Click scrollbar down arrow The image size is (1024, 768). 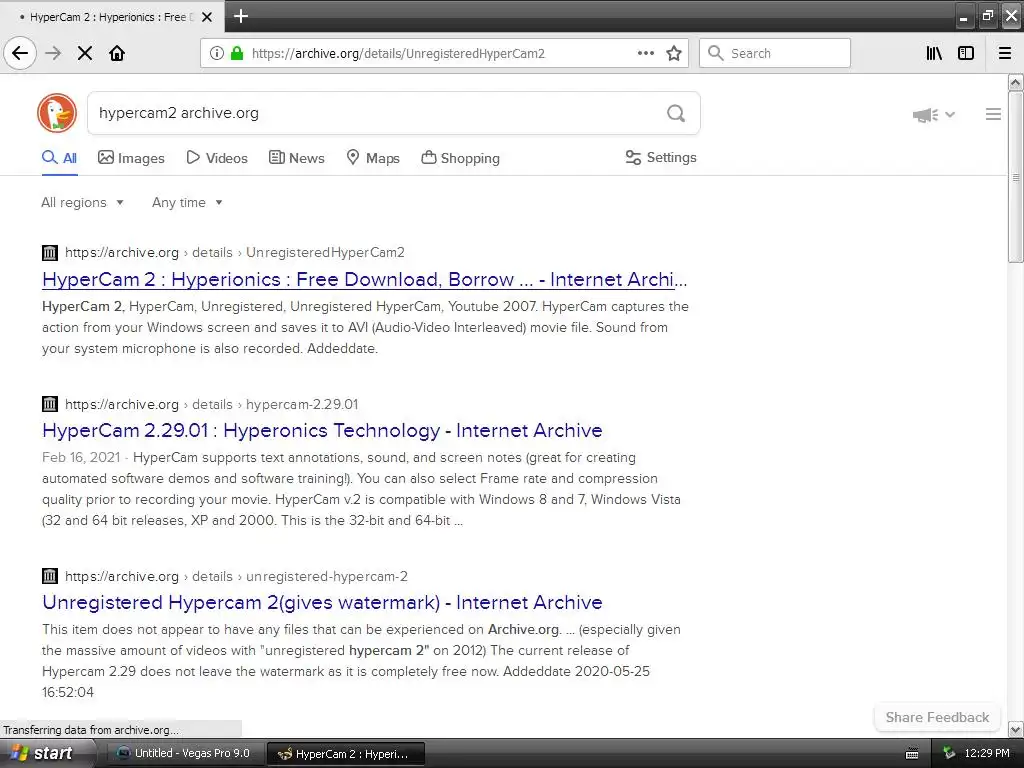click(1015, 729)
